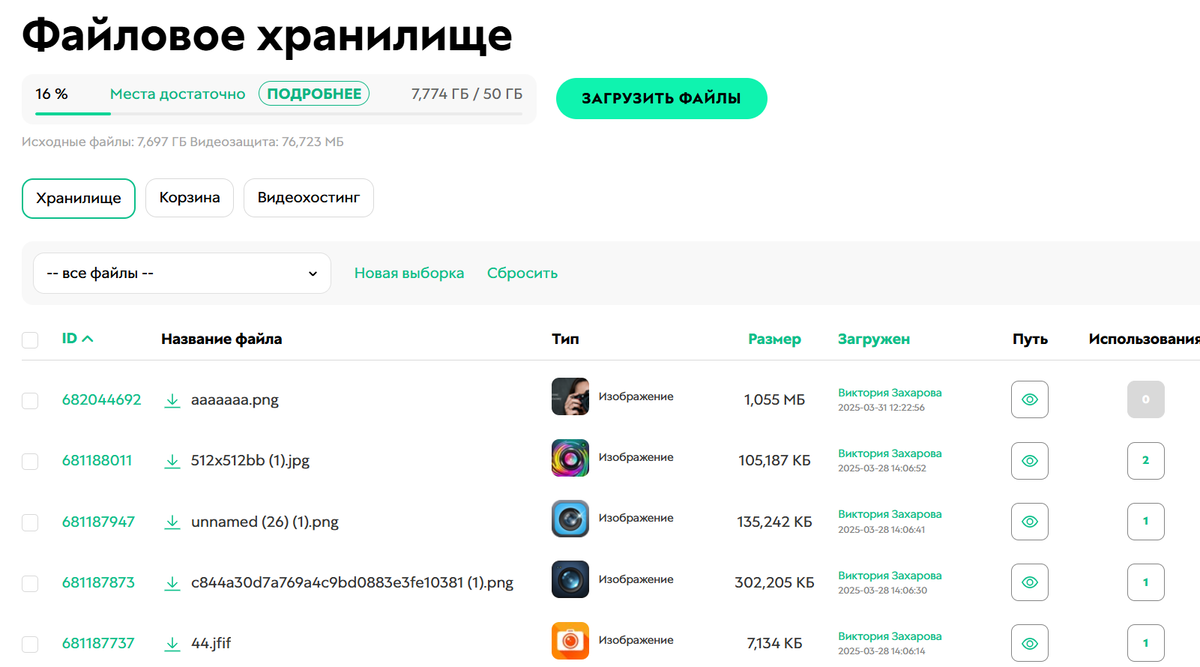This screenshot has width=1200, height=667.
Task: Click file name 512x512bb (1).jpg
Action: 250,461
